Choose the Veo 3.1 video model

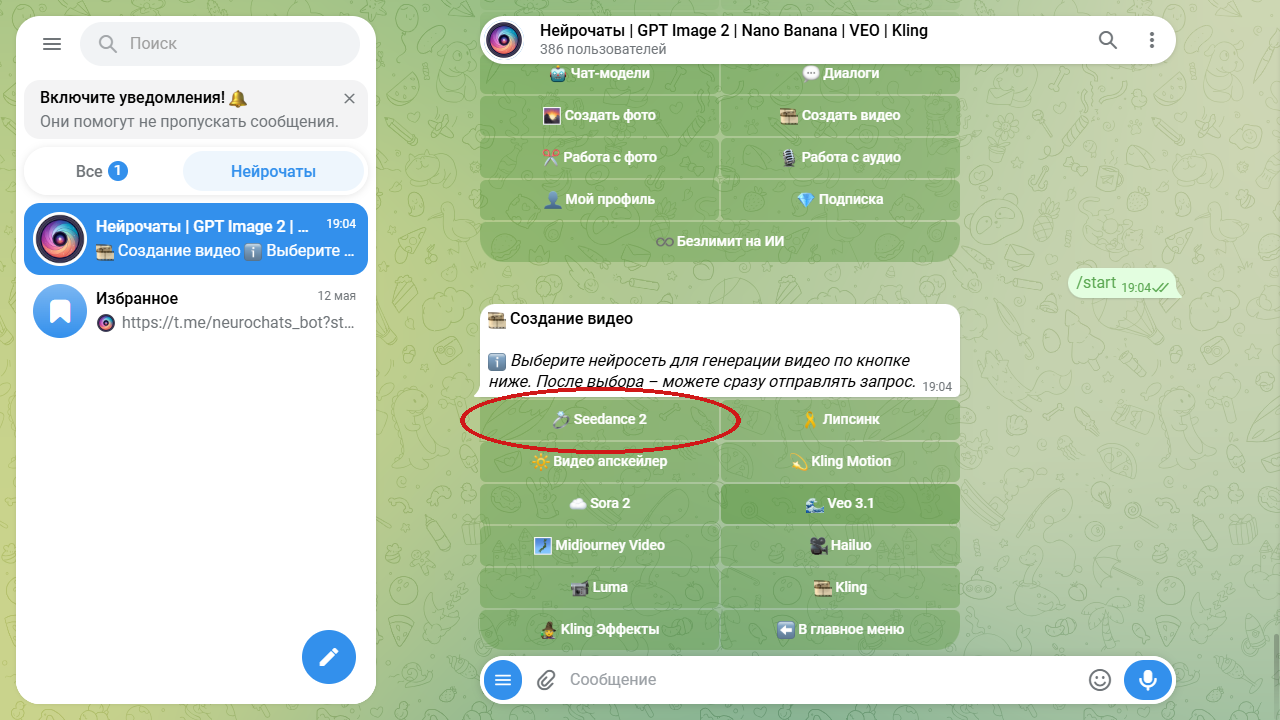click(x=840, y=503)
